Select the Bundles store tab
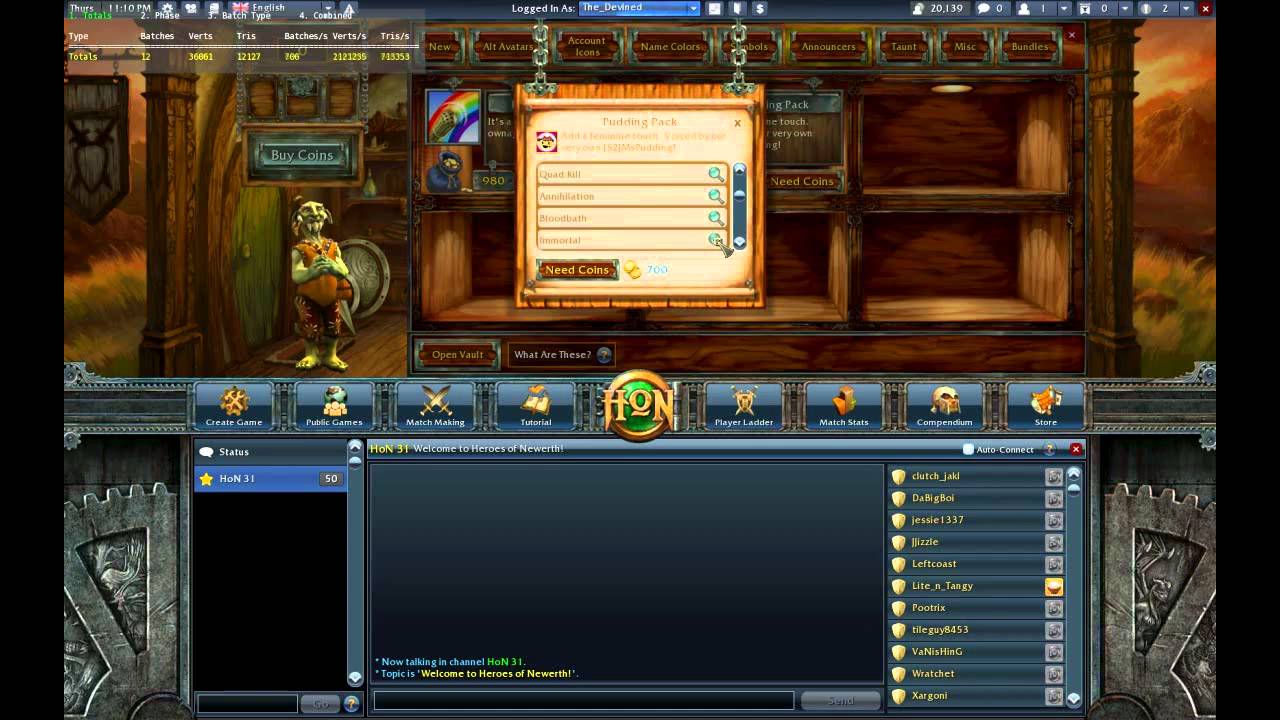Screen dimensions: 1280x720 1030,46
